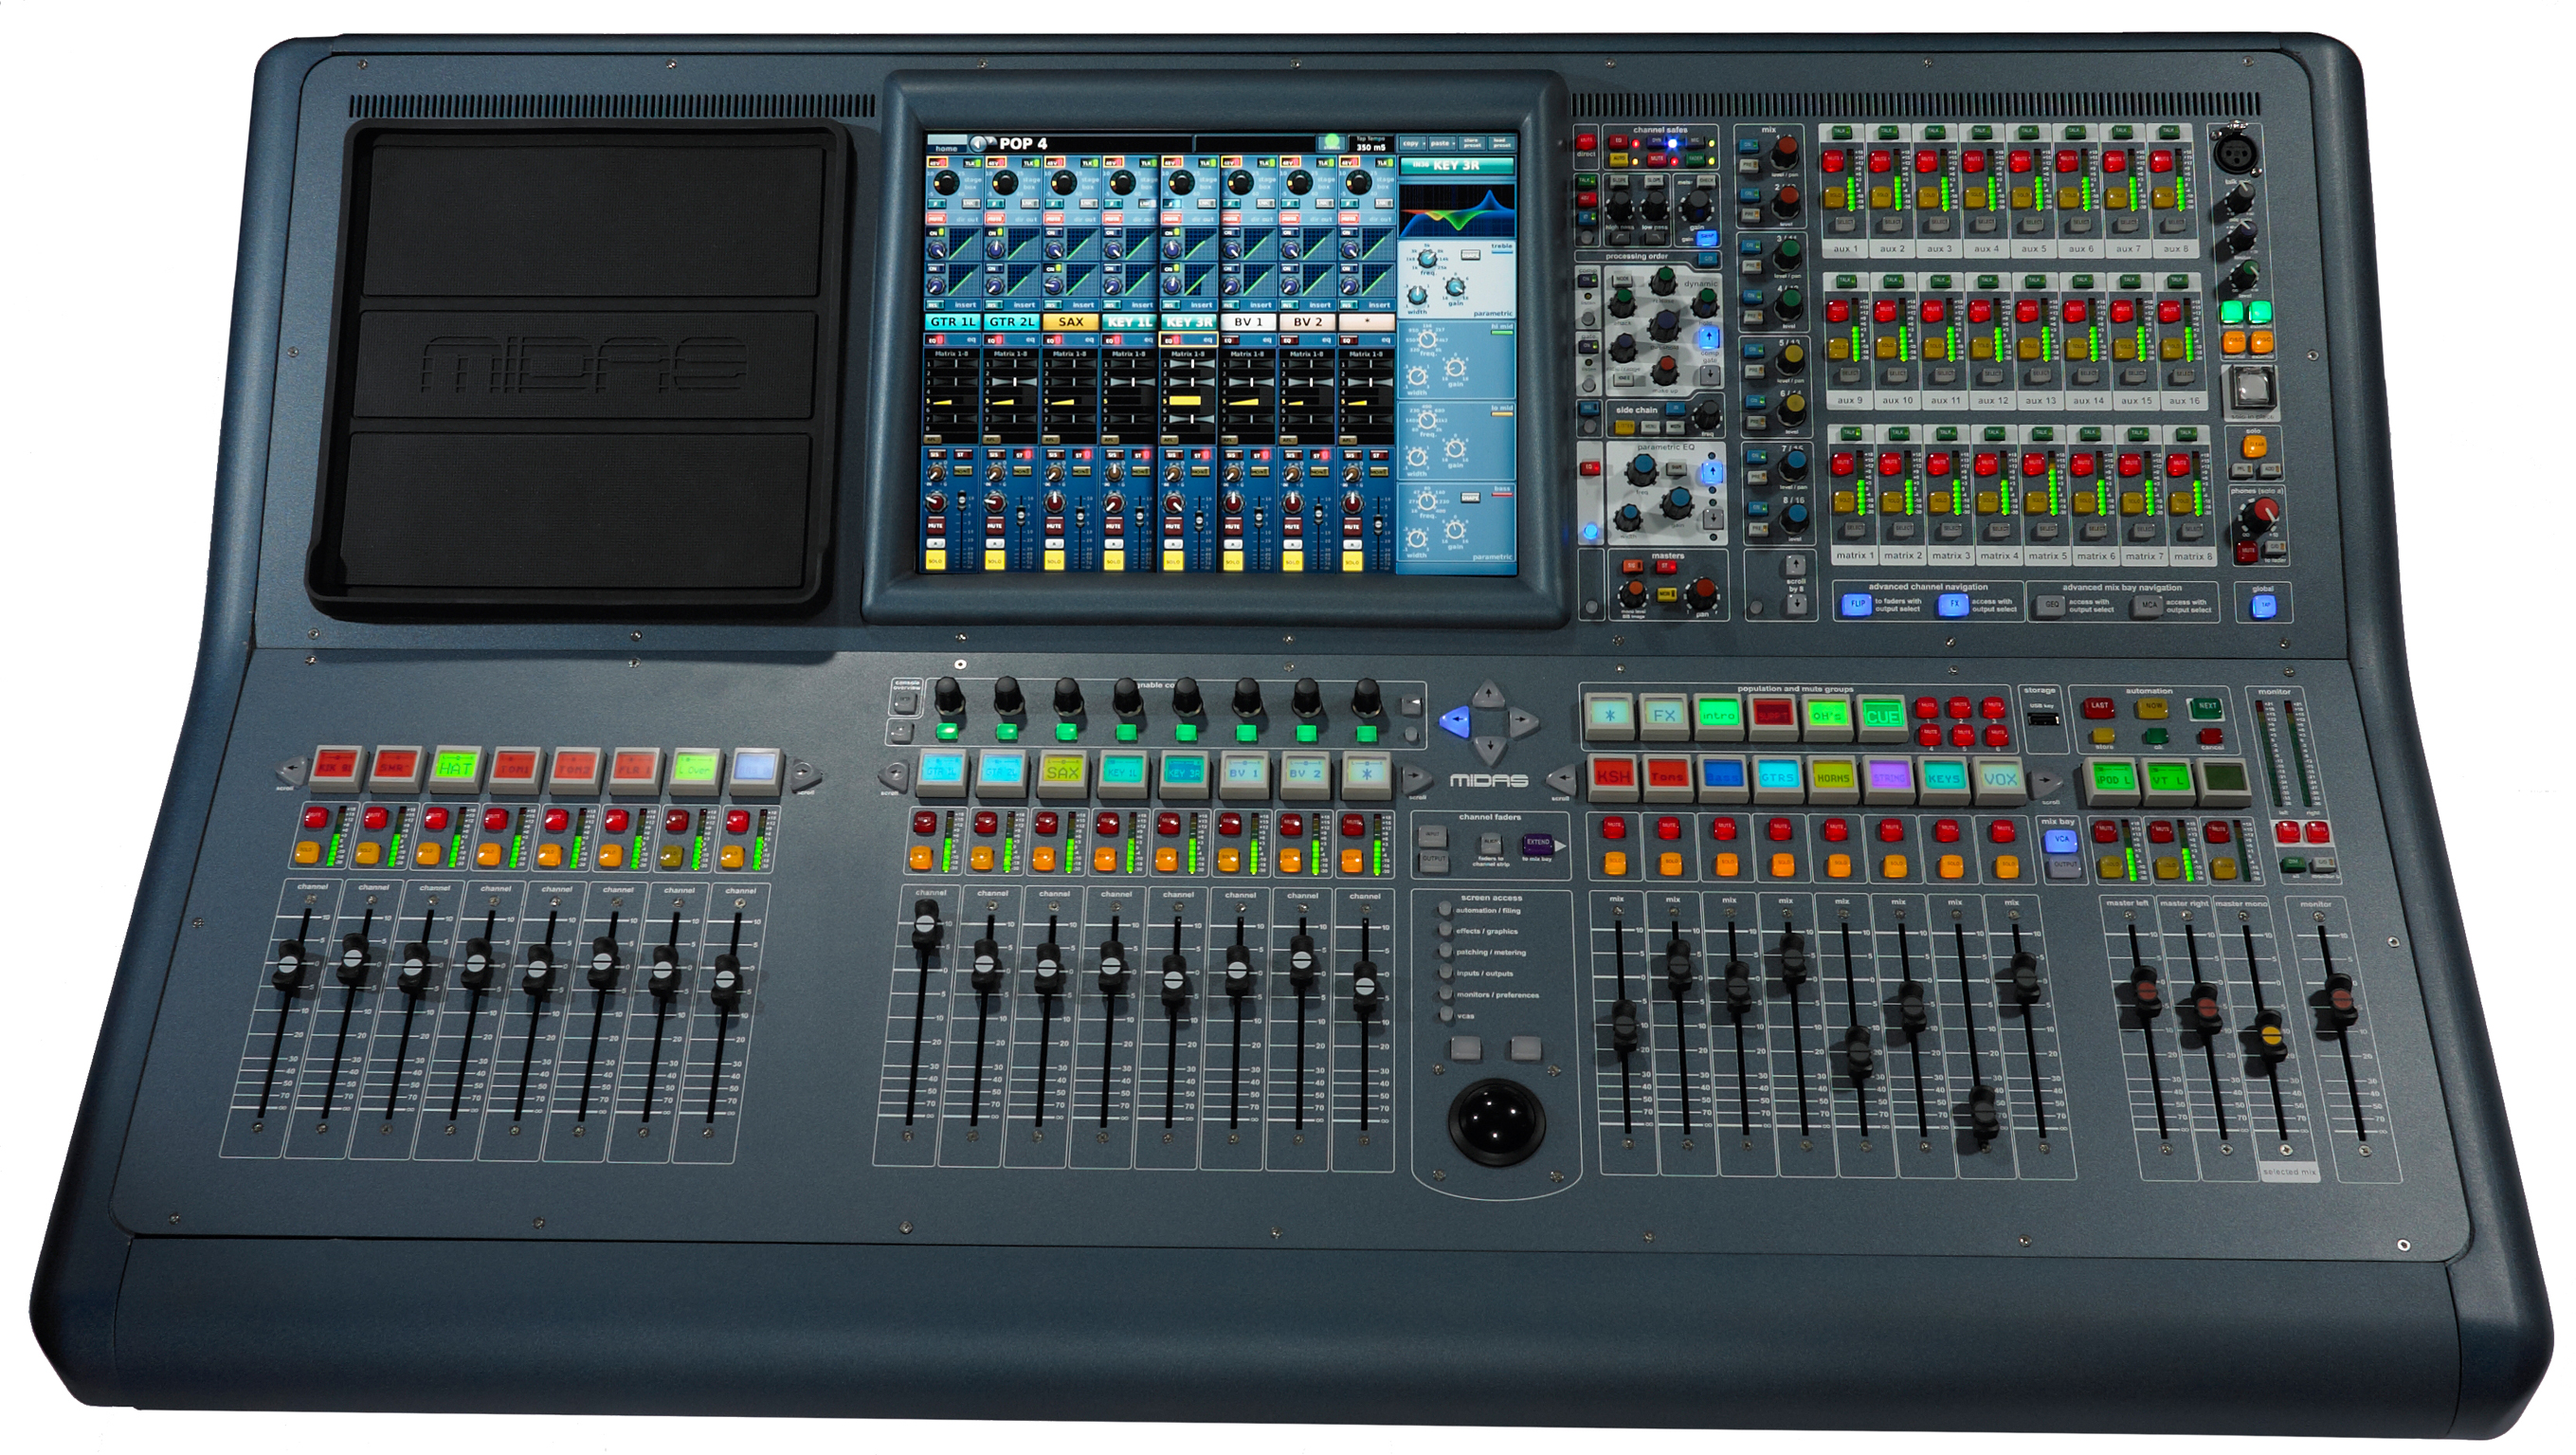Open the copy dropdown on touchscreen

point(1412,144)
